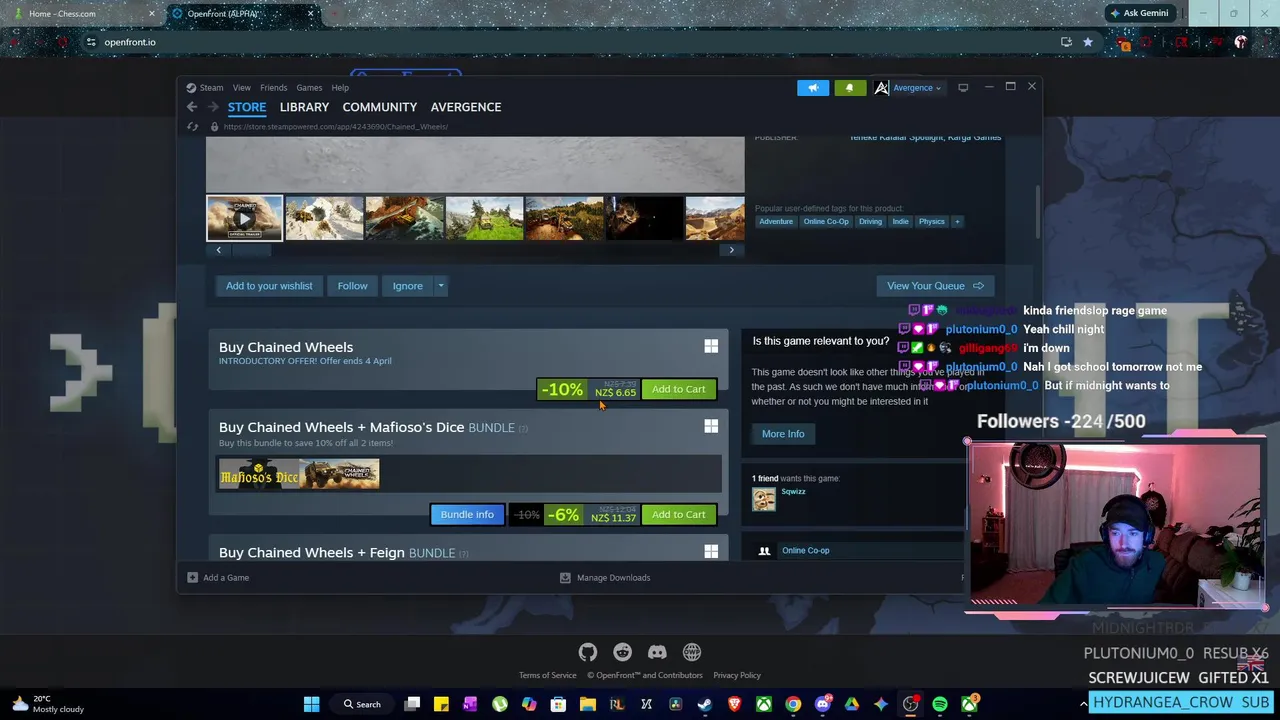Click Add to your wishlist
This screenshot has height=720, width=1280.
tap(269, 286)
